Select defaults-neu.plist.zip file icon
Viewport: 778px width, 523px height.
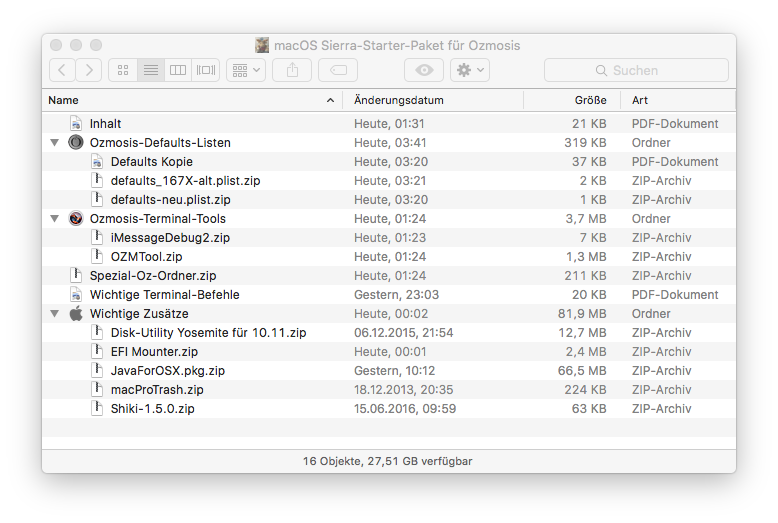[97, 199]
